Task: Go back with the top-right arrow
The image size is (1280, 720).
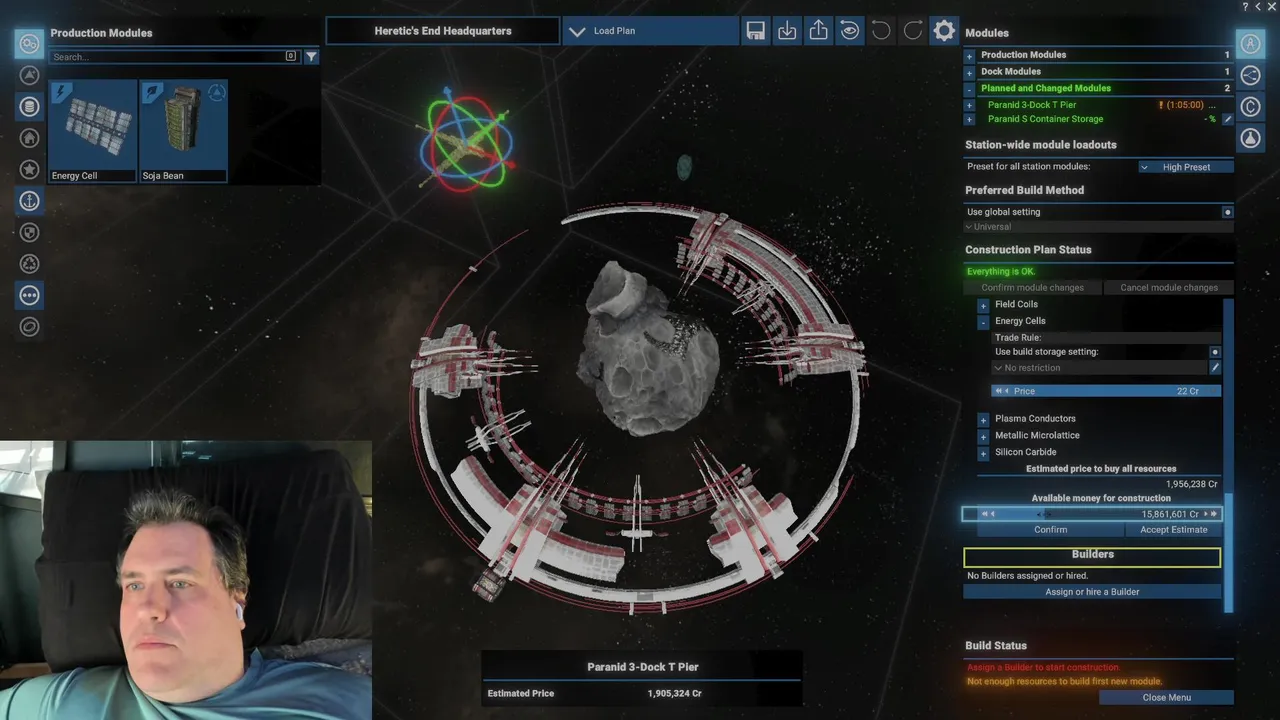Action: tap(1258, 7)
